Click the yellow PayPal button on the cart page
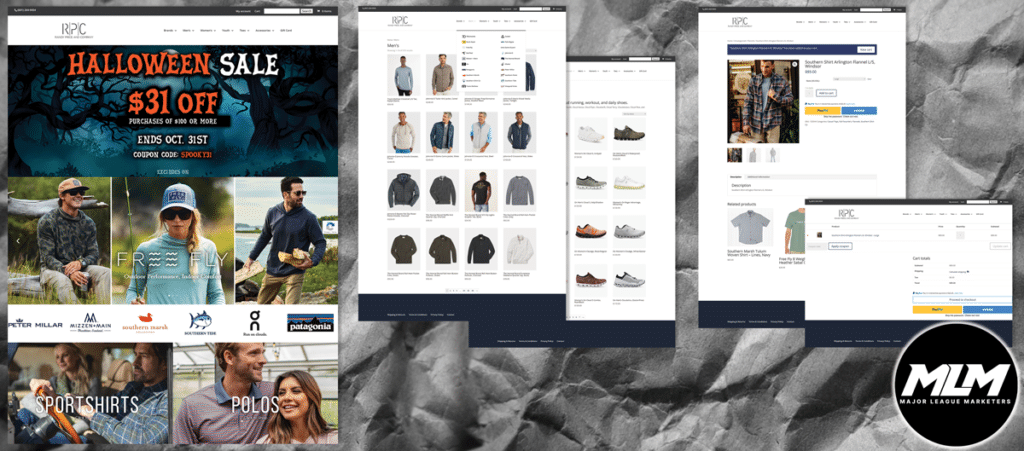The width and height of the screenshot is (1024, 451). click(937, 309)
